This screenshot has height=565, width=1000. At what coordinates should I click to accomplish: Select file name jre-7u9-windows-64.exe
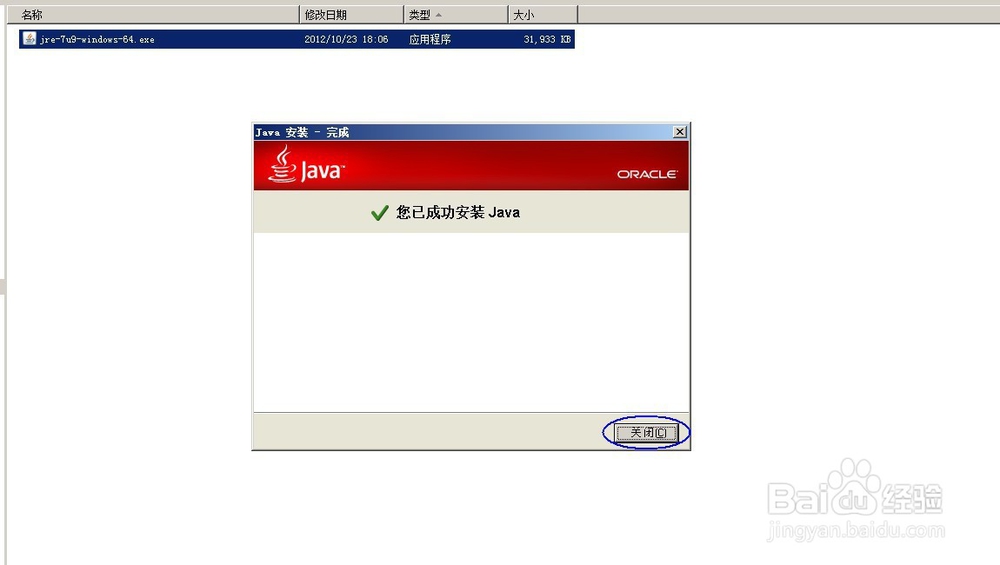pos(97,40)
